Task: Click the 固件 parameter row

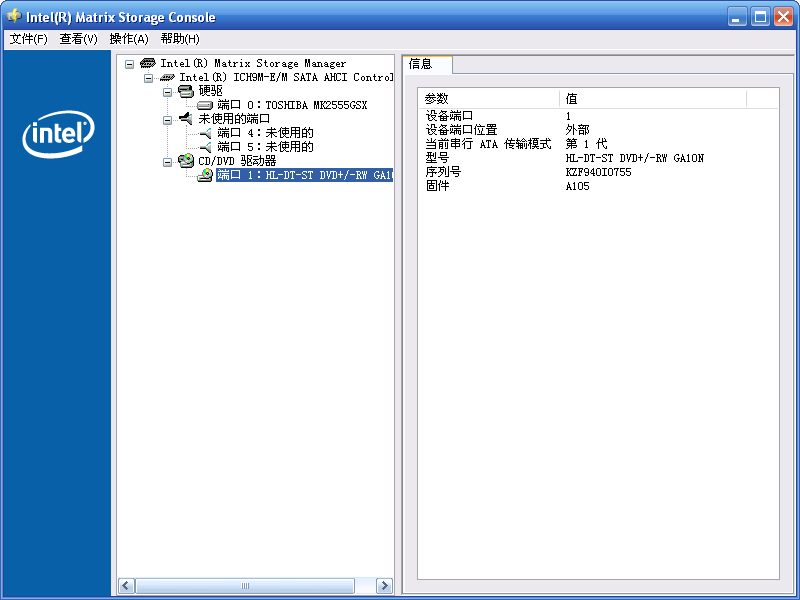Action: (x=599, y=186)
